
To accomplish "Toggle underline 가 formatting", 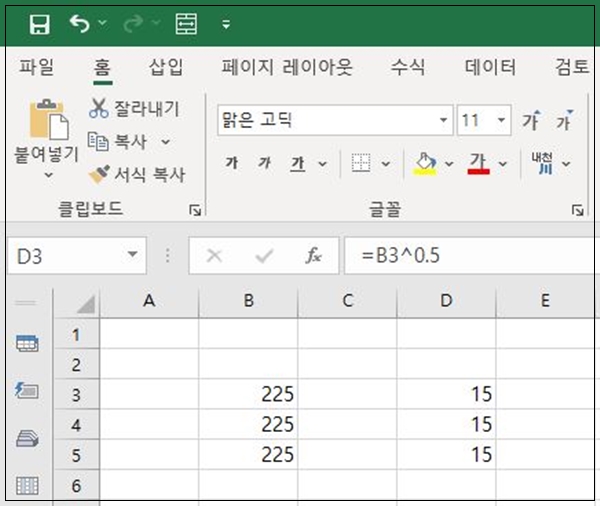I will (298, 164).
